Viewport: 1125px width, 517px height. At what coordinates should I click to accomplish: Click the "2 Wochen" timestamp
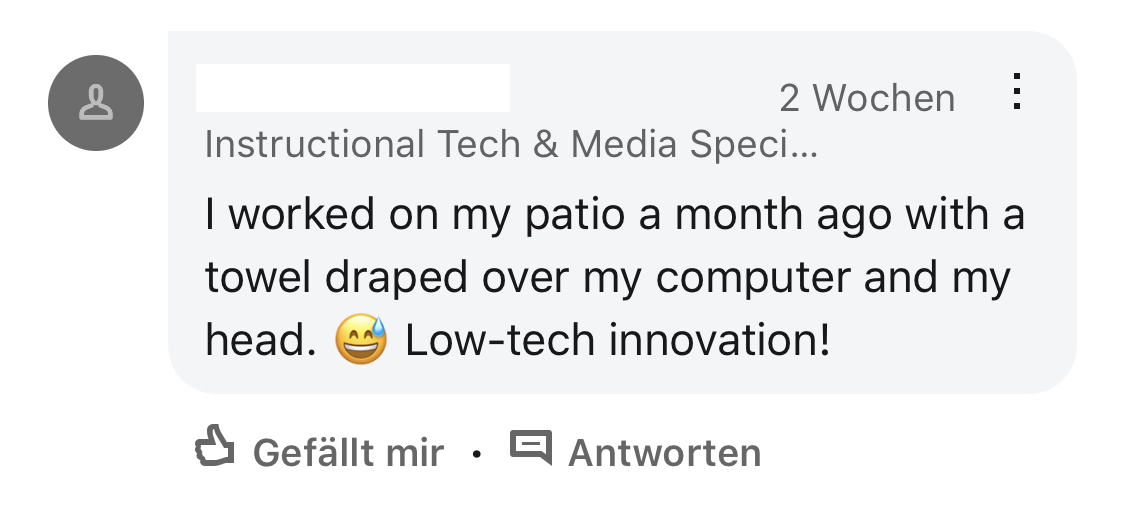pos(867,98)
